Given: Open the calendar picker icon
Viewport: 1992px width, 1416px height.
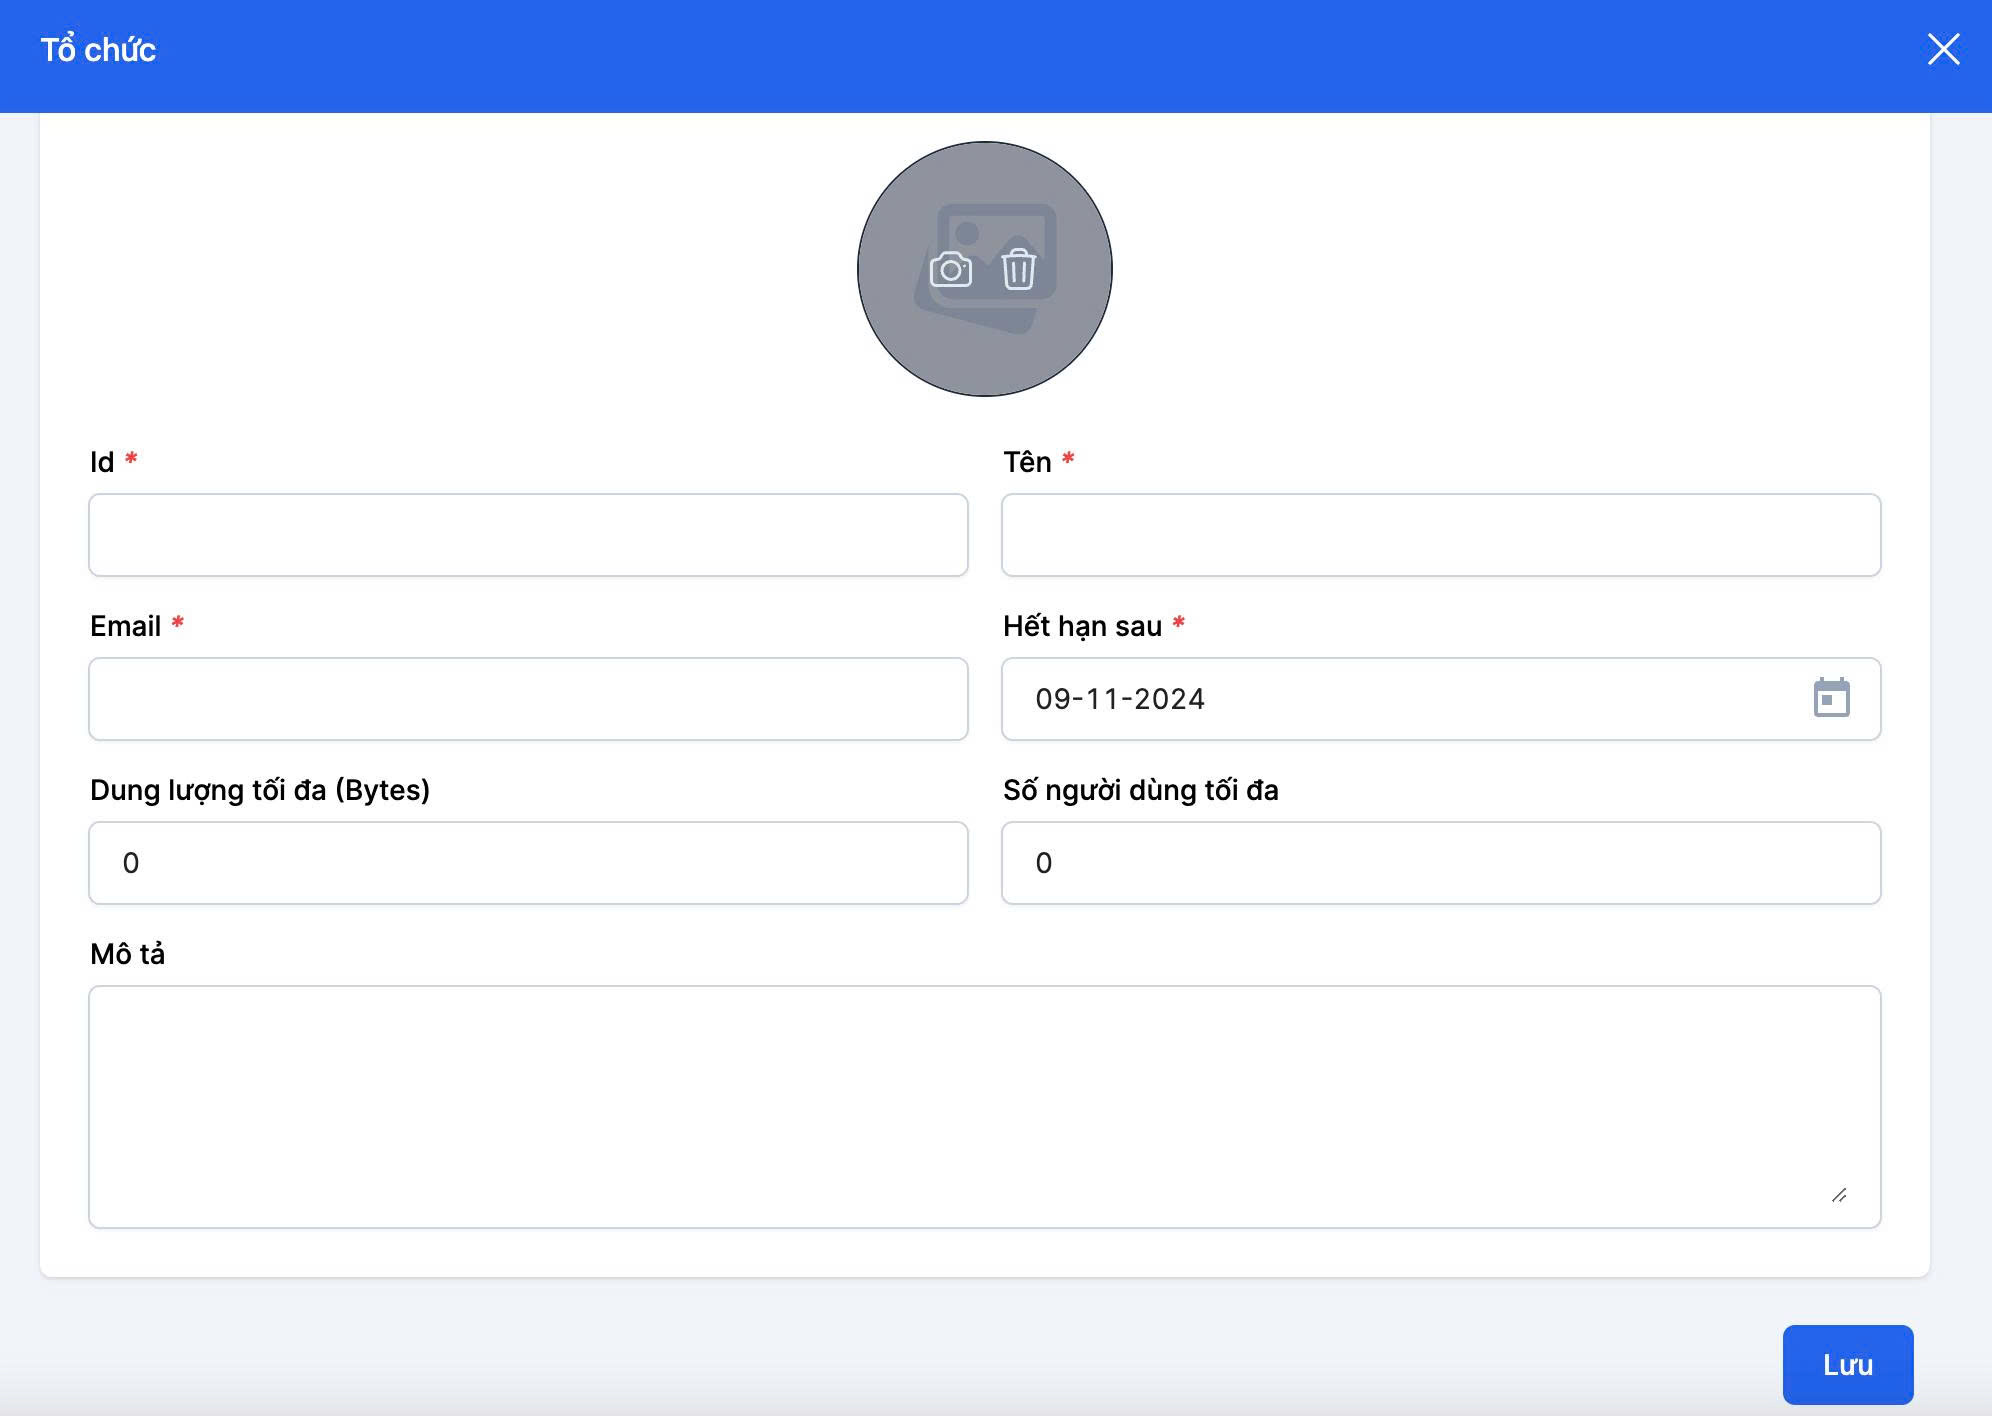Looking at the screenshot, I should tap(1831, 698).
